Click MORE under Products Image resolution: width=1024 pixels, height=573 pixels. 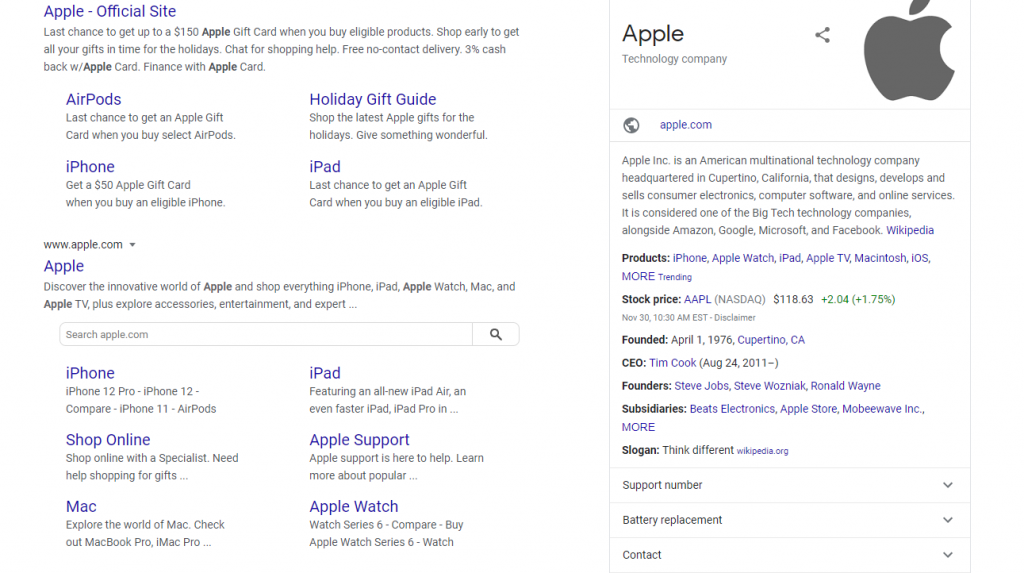pos(638,276)
